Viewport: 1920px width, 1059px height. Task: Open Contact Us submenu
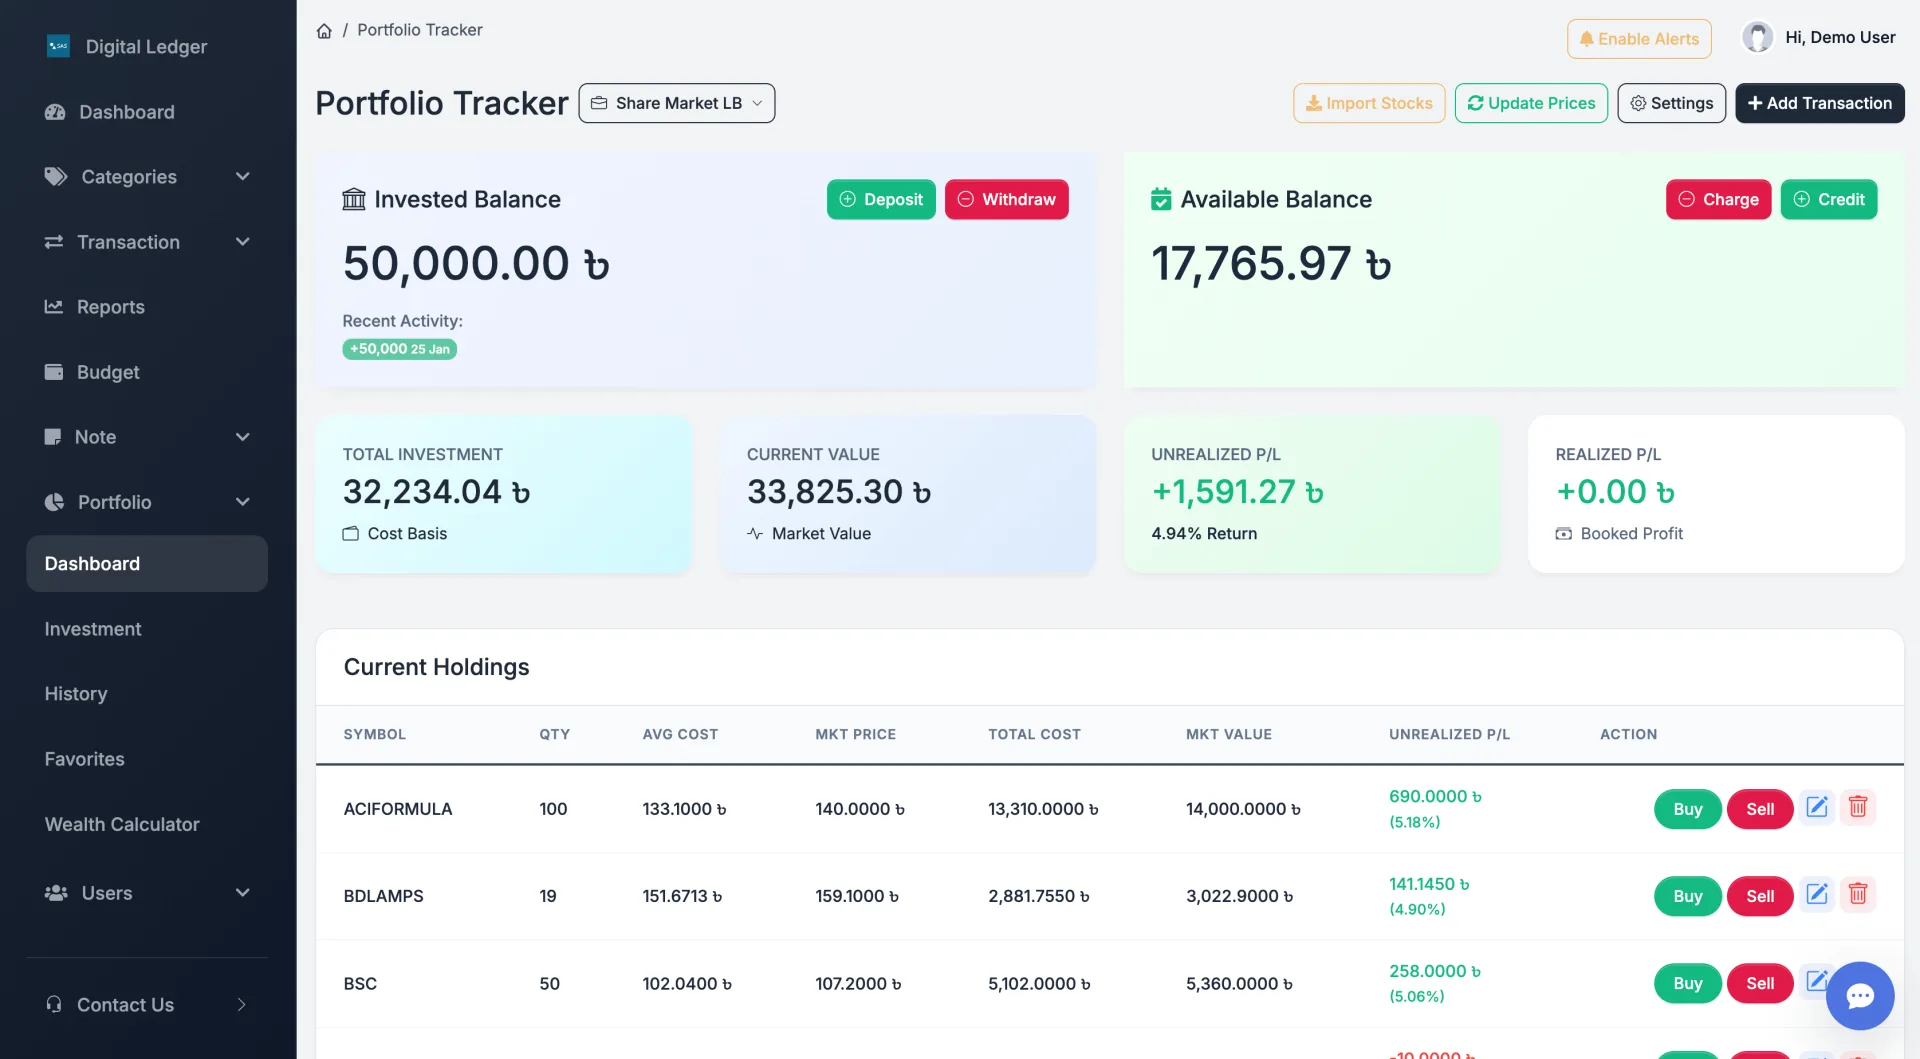pyautogui.click(x=147, y=1005)
